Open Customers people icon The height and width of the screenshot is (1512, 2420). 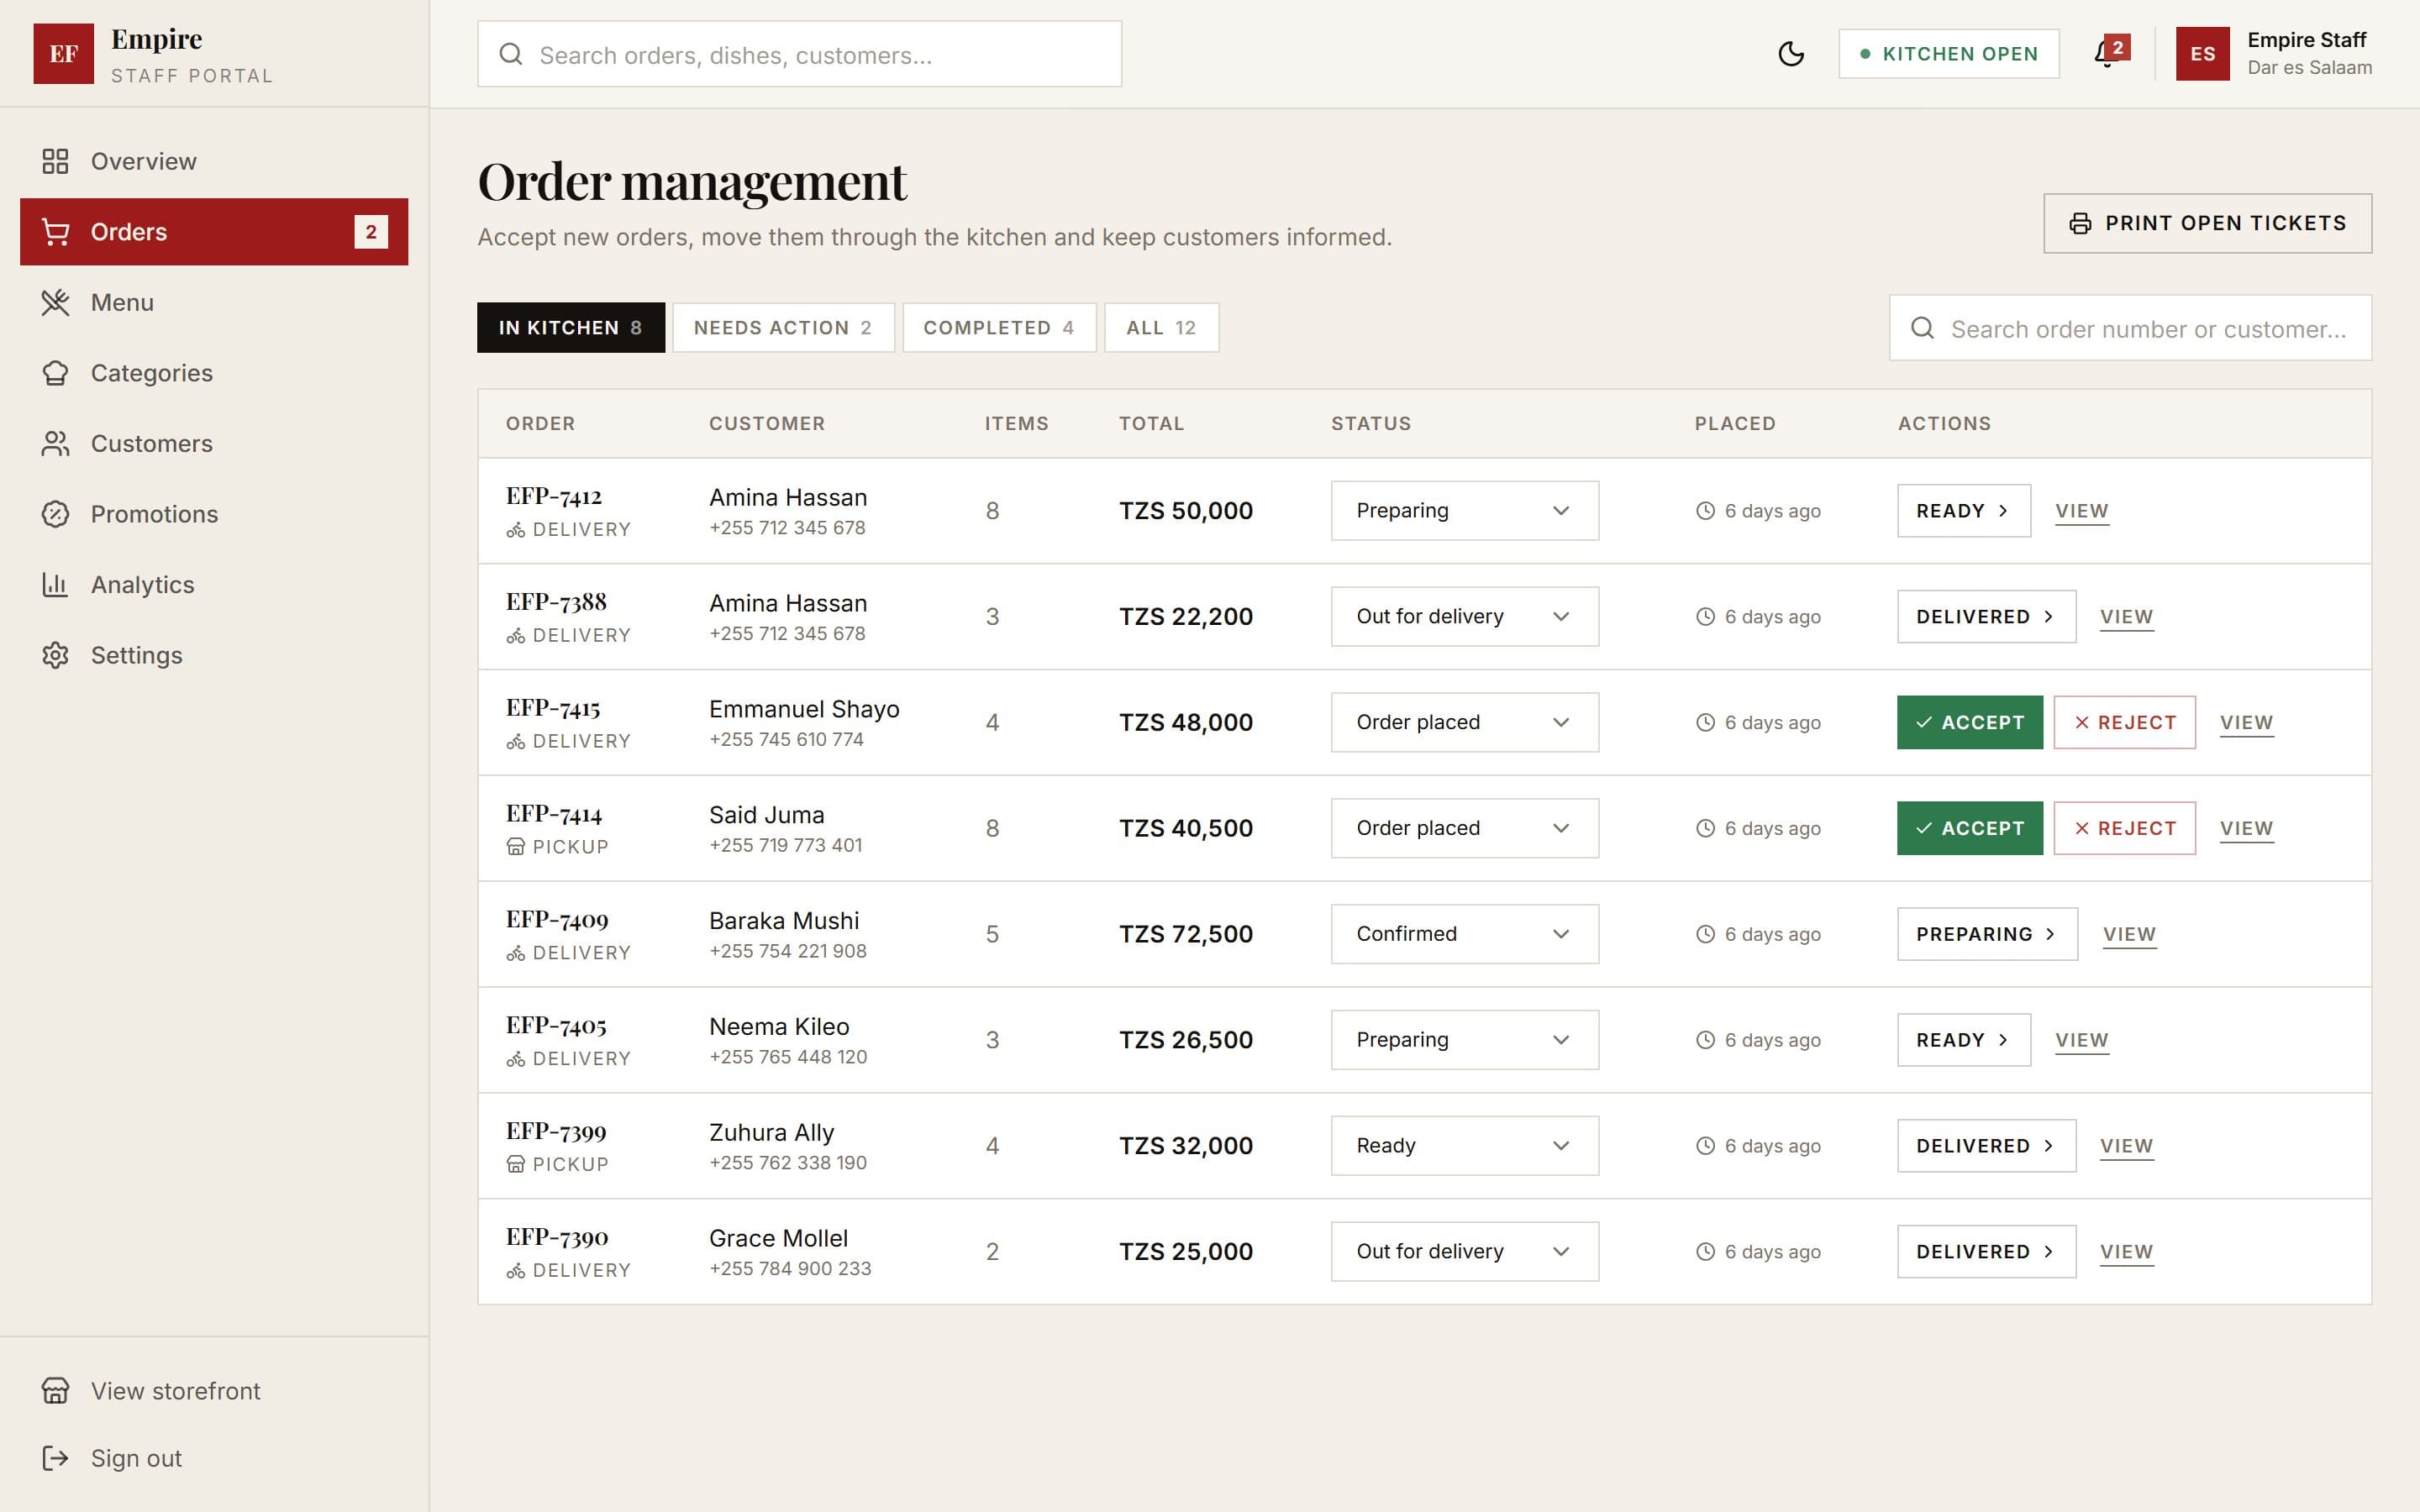(x=55, y=444)
